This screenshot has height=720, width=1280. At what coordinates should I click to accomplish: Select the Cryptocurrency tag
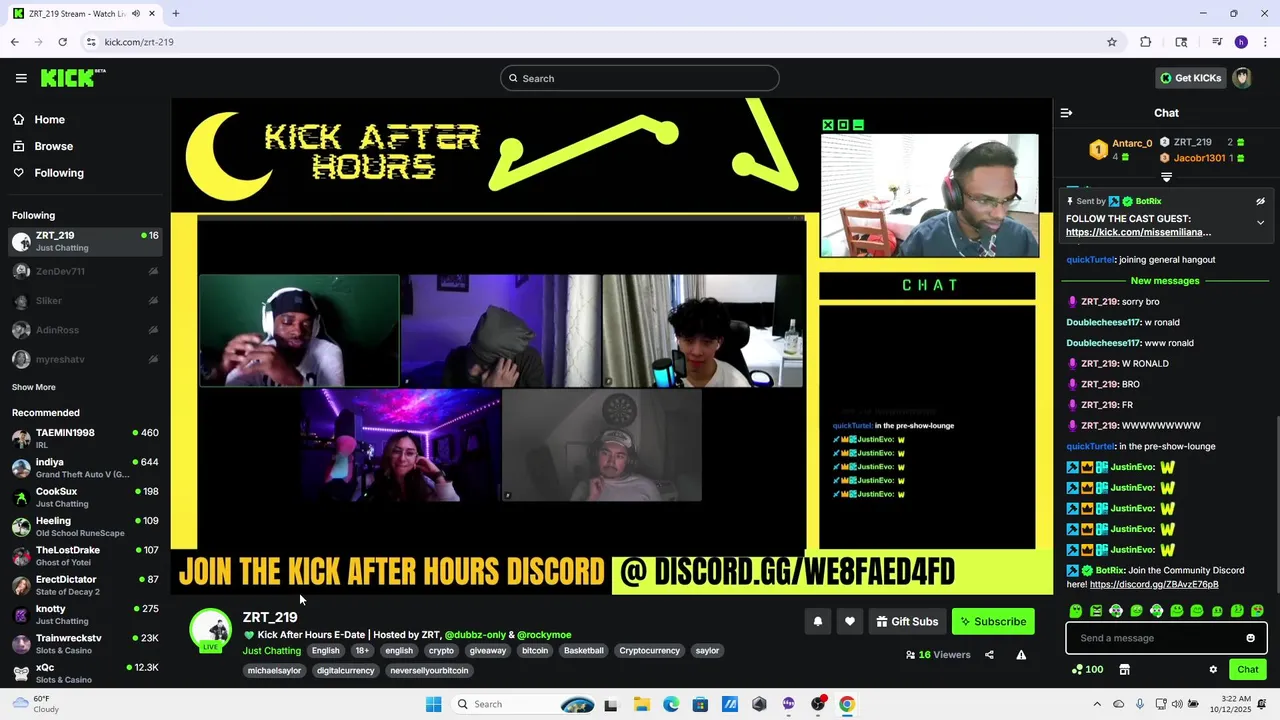pyautogui.click(x=649, y=651)
